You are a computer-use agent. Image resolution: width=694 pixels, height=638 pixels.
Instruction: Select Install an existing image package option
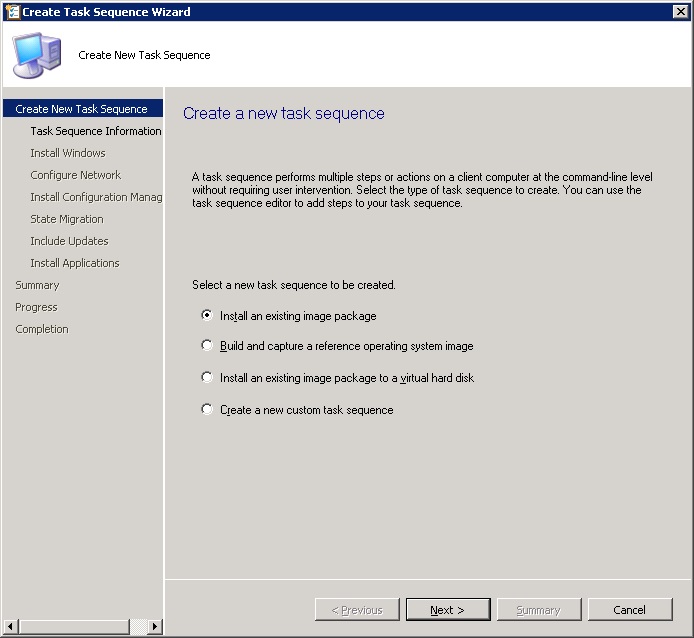(208, 316)
